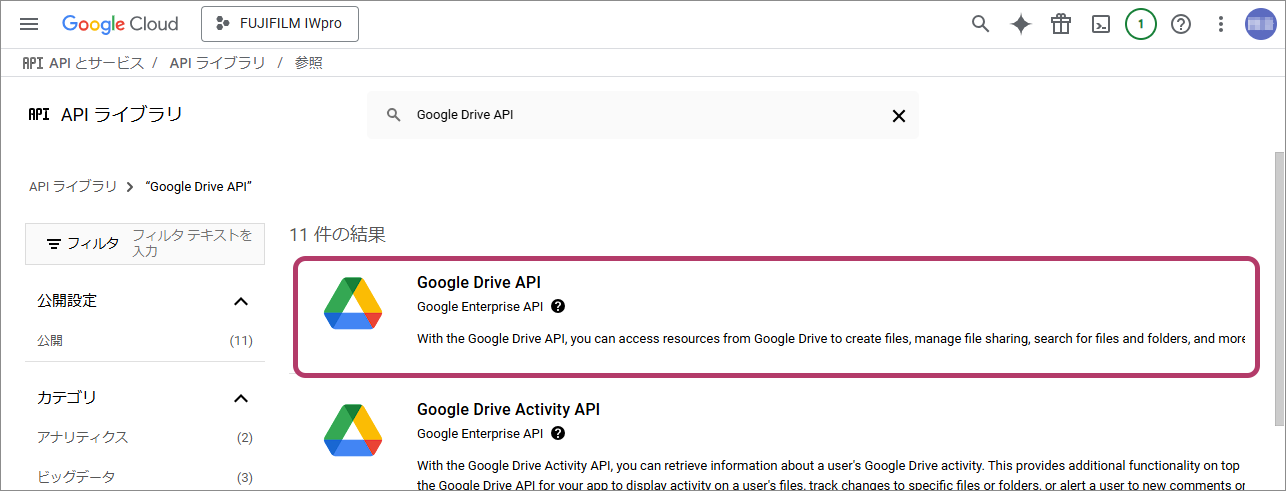Click the gift free trial icon
Image resolution: width=1286 pixels, height=491 pixels.
1061,24
